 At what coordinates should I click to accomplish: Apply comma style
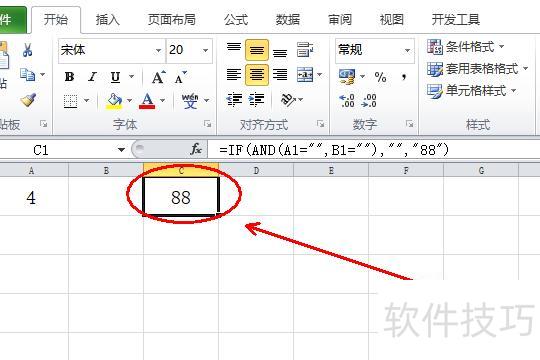(x=404, y=76)
